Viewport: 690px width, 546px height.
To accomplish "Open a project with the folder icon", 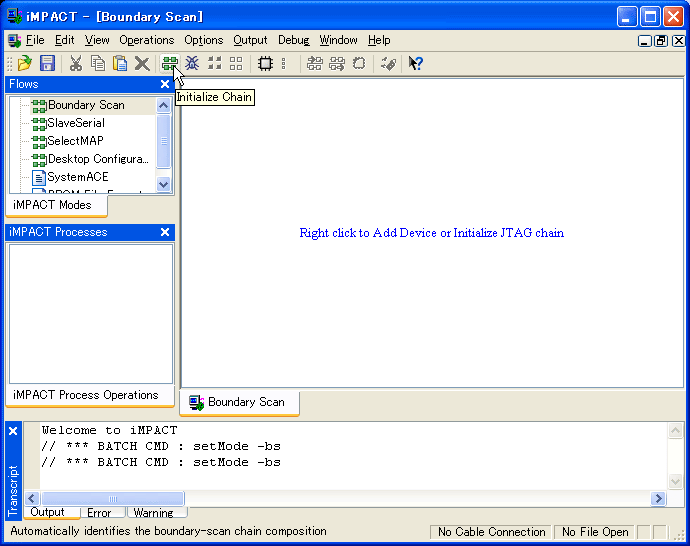I will click(25, 63).
